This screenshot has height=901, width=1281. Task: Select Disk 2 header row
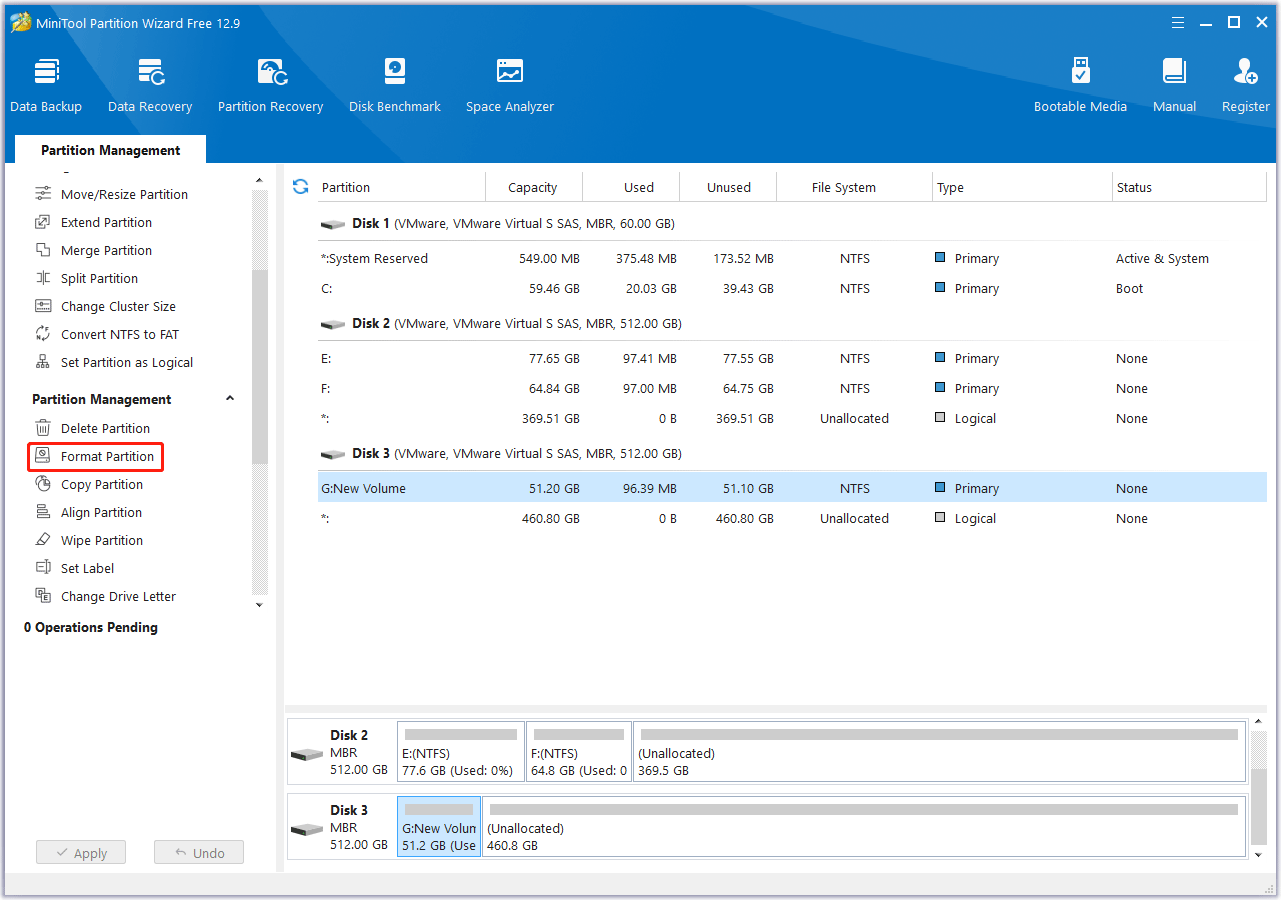[x=792, y=323]
